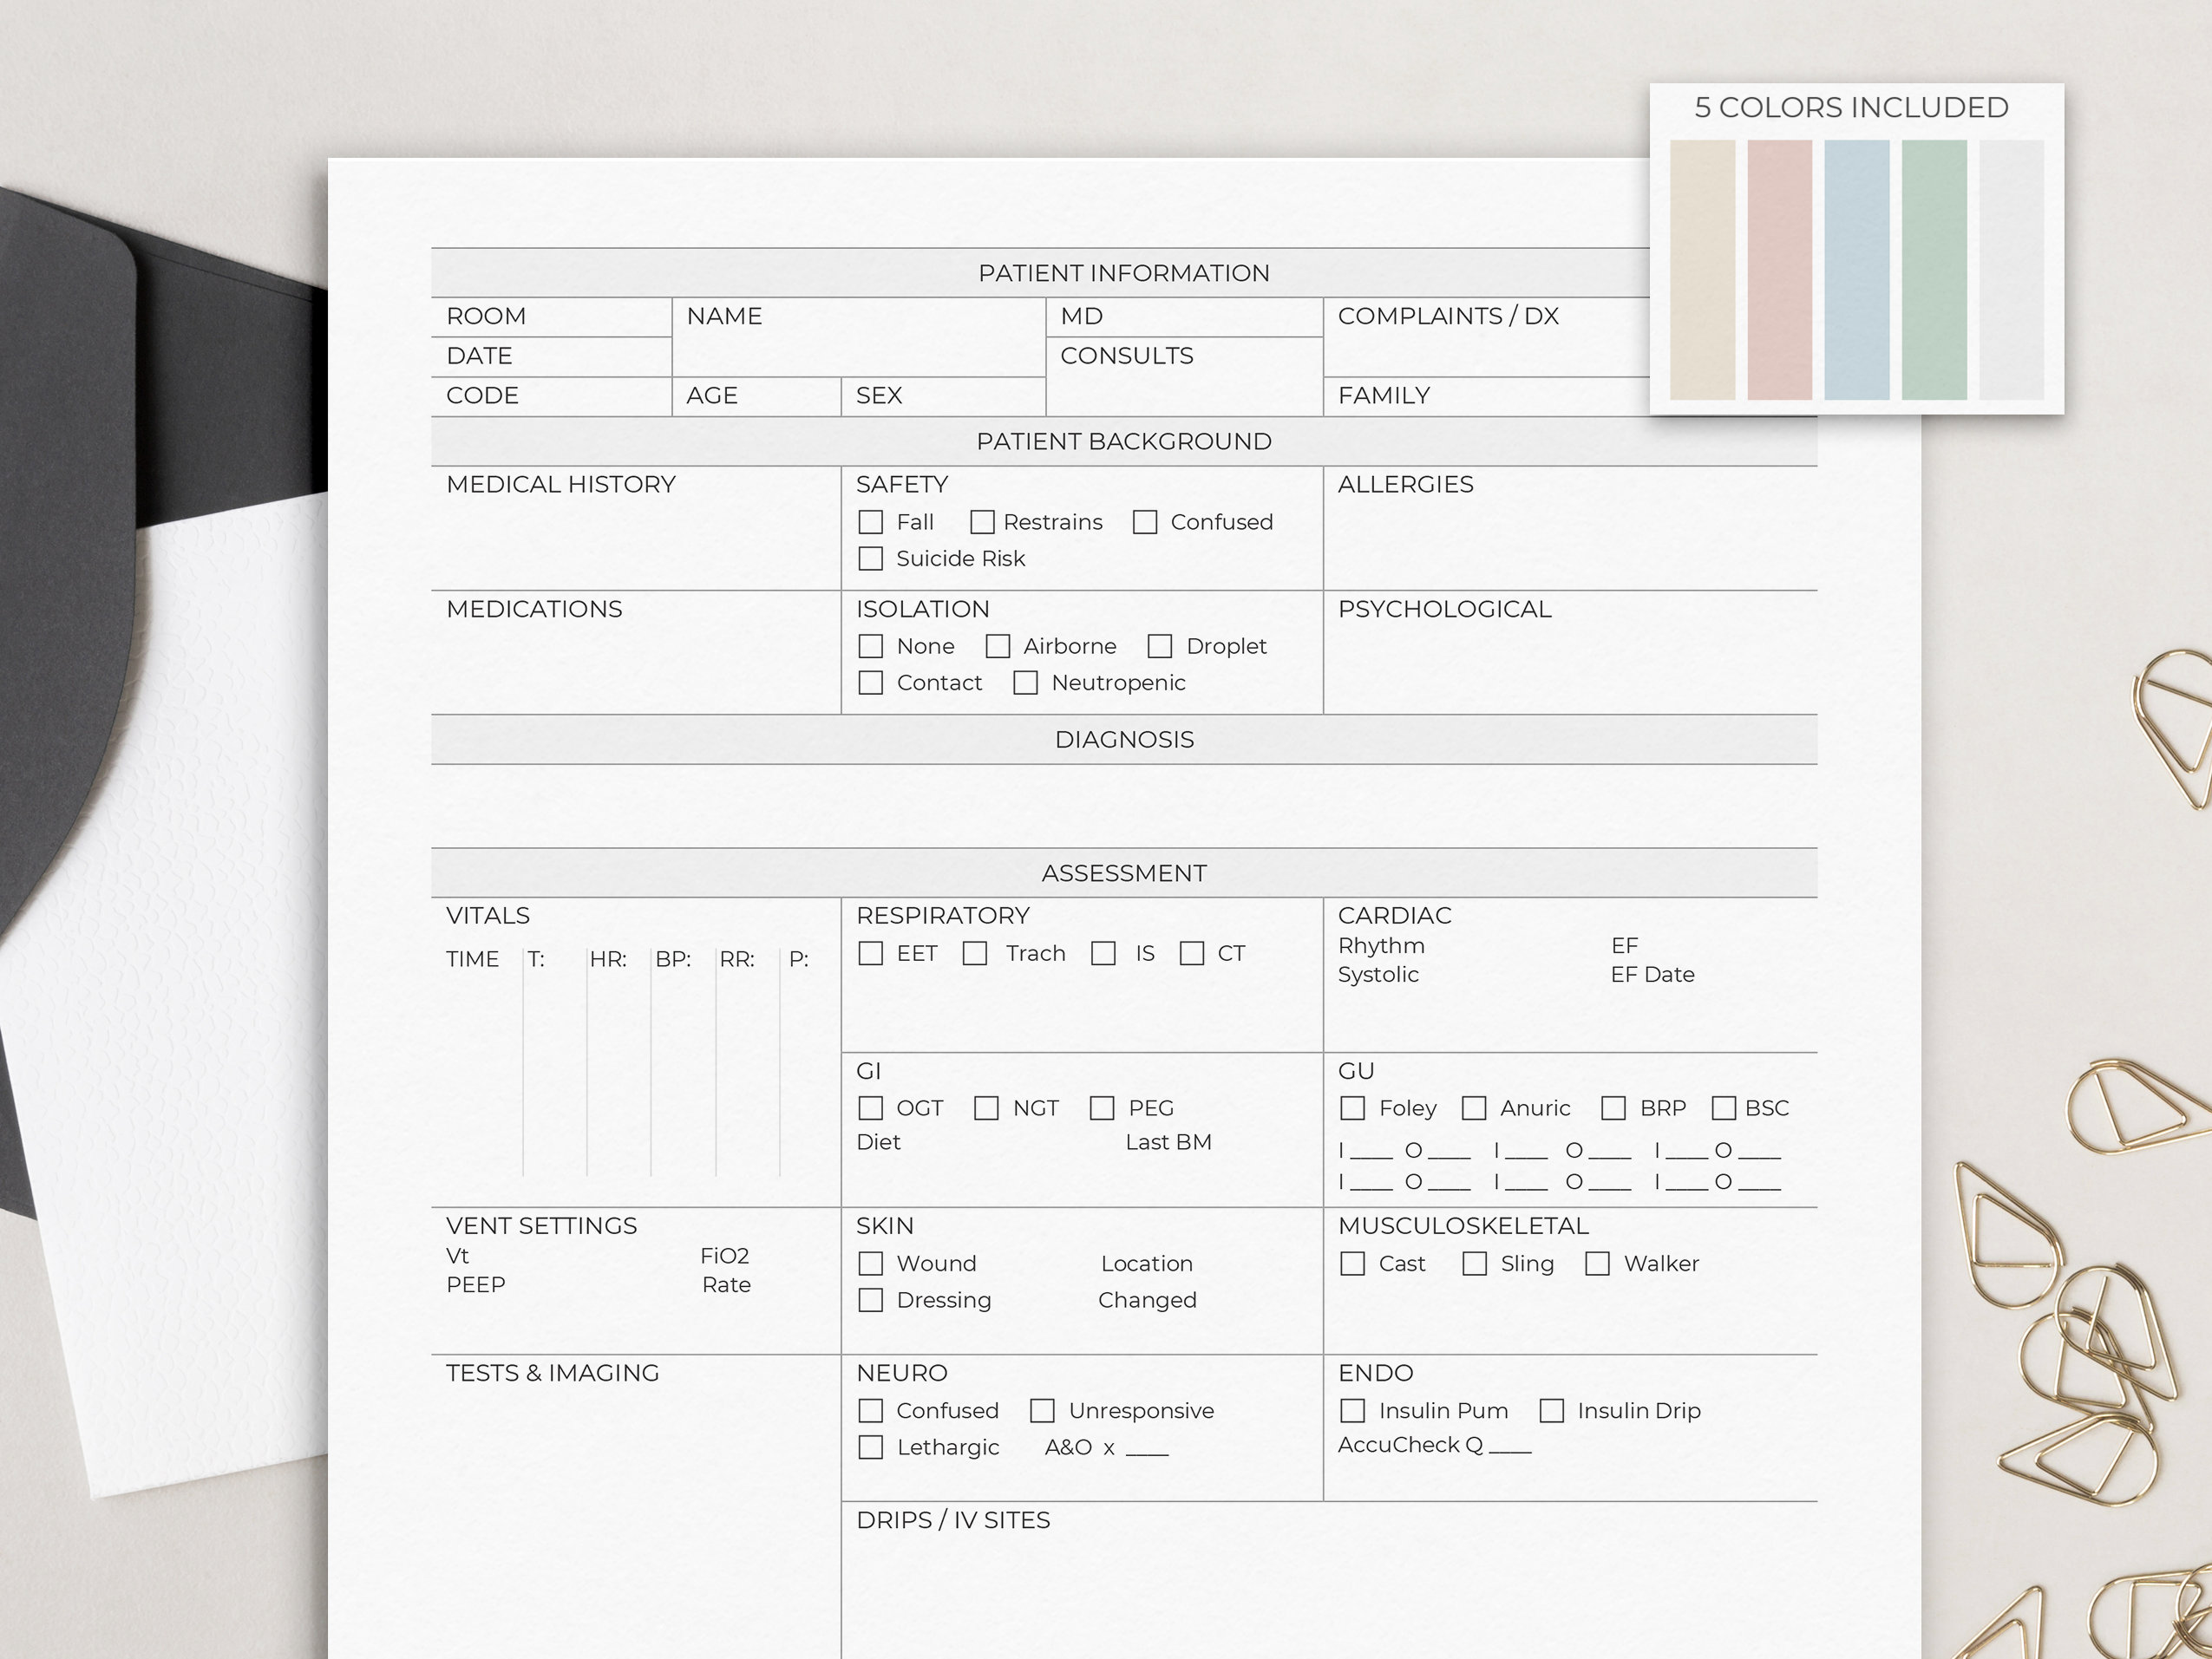2212x1659 pixels.
Task: Click the CONSULTS field
Action: click(1185, 377)
